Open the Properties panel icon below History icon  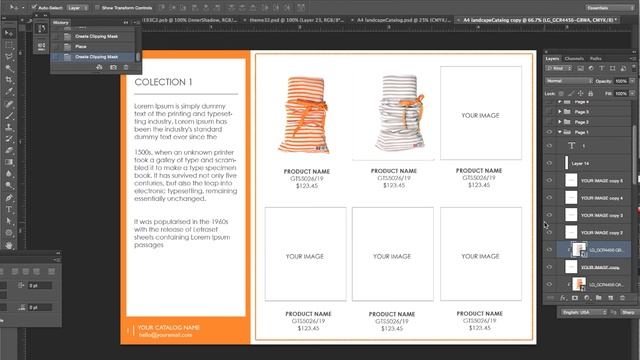click(41, 46)
